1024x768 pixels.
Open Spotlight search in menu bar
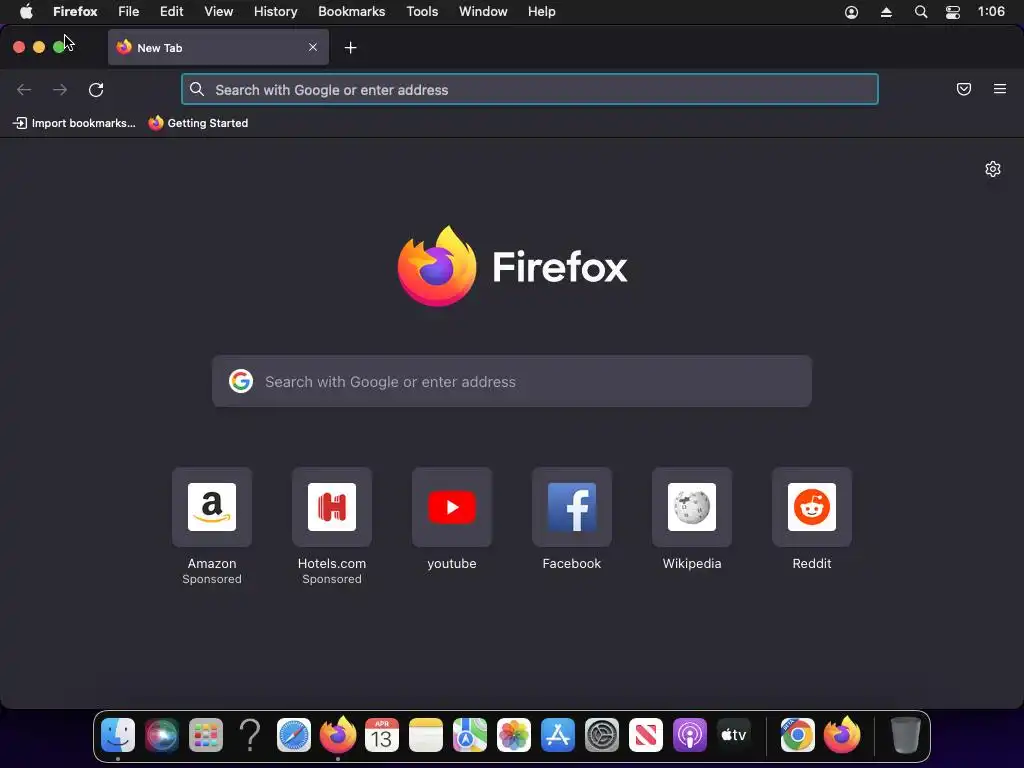[921, 12]
